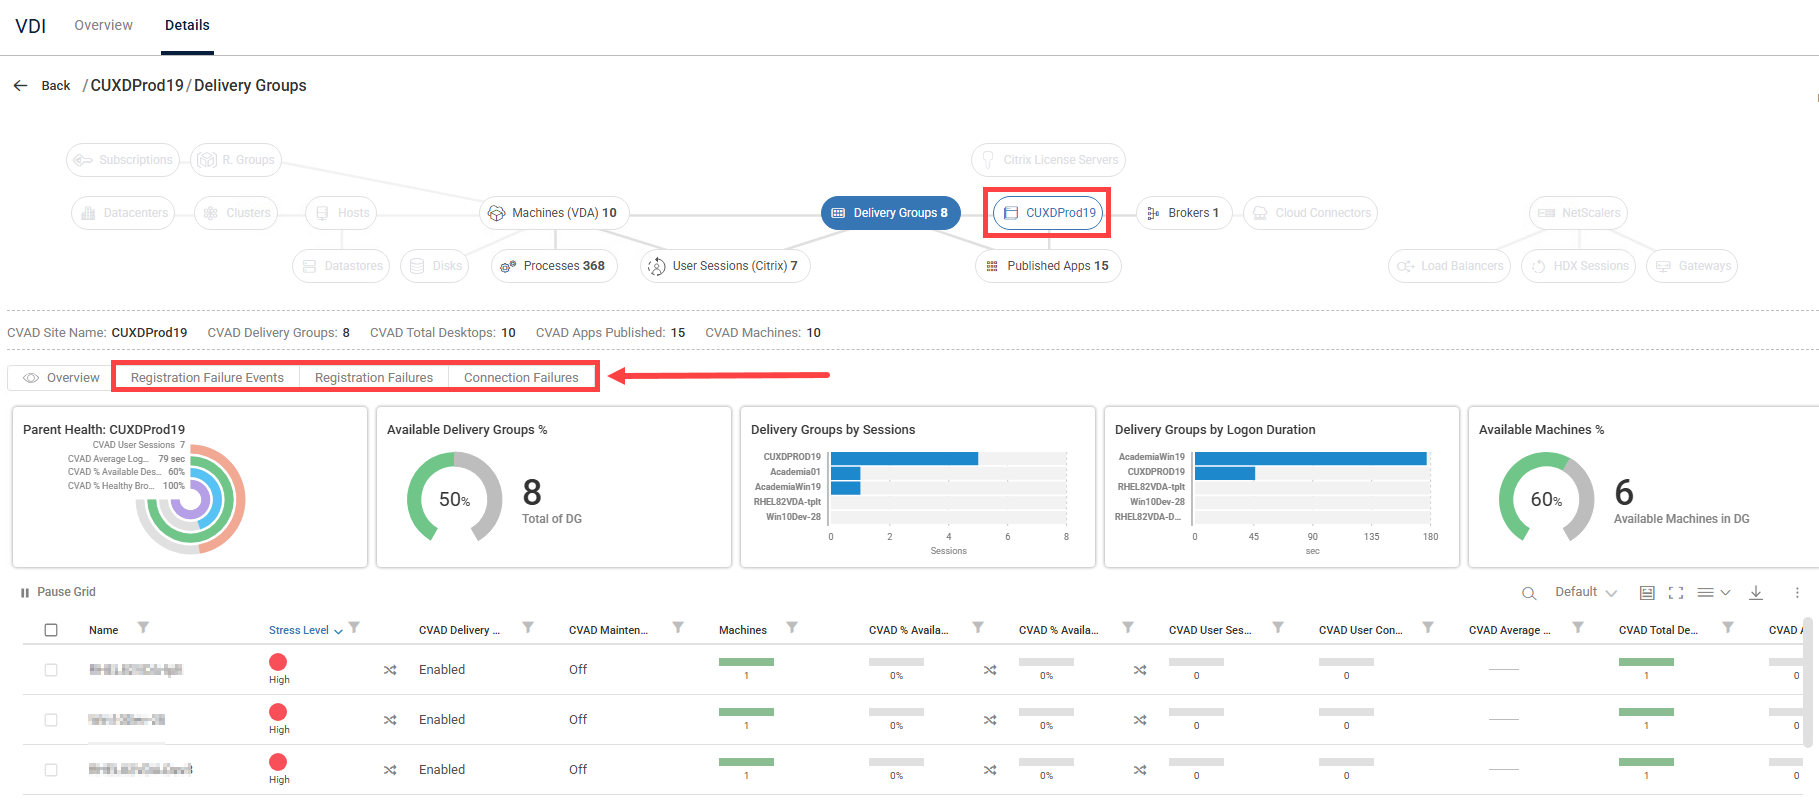Select the Processes 368 topology node
Viewport: 1819px width, 800px height.
[554, 266]
